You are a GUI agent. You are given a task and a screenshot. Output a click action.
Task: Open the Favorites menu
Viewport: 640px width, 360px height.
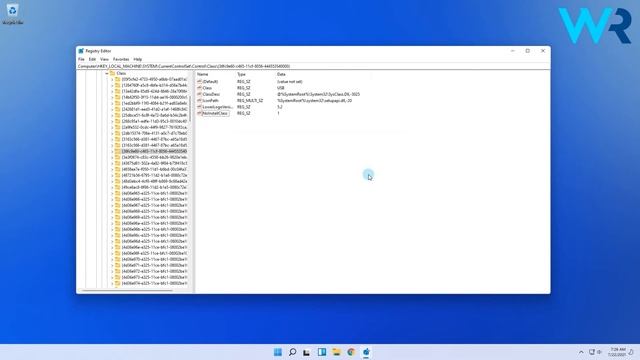pos(121,59)
